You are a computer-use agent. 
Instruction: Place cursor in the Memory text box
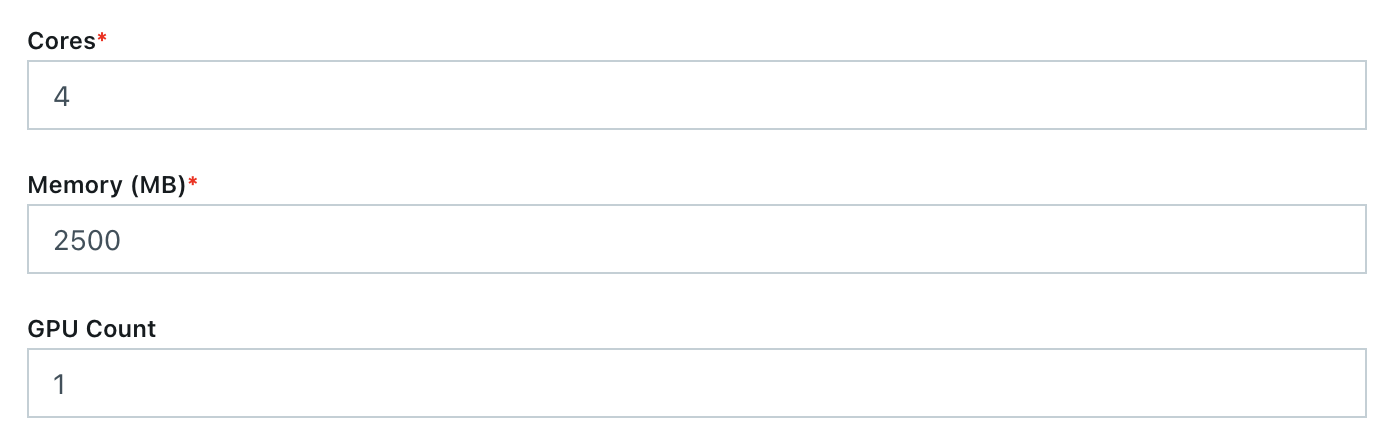pos(696,240)
